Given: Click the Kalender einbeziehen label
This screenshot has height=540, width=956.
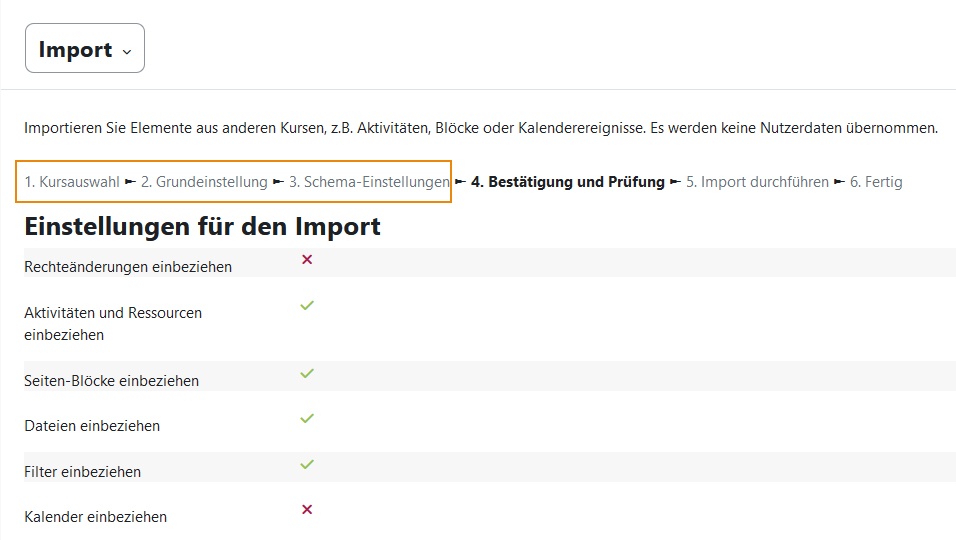Looking at the screenshot, I should pyautogui.click(x=96, y=517).
